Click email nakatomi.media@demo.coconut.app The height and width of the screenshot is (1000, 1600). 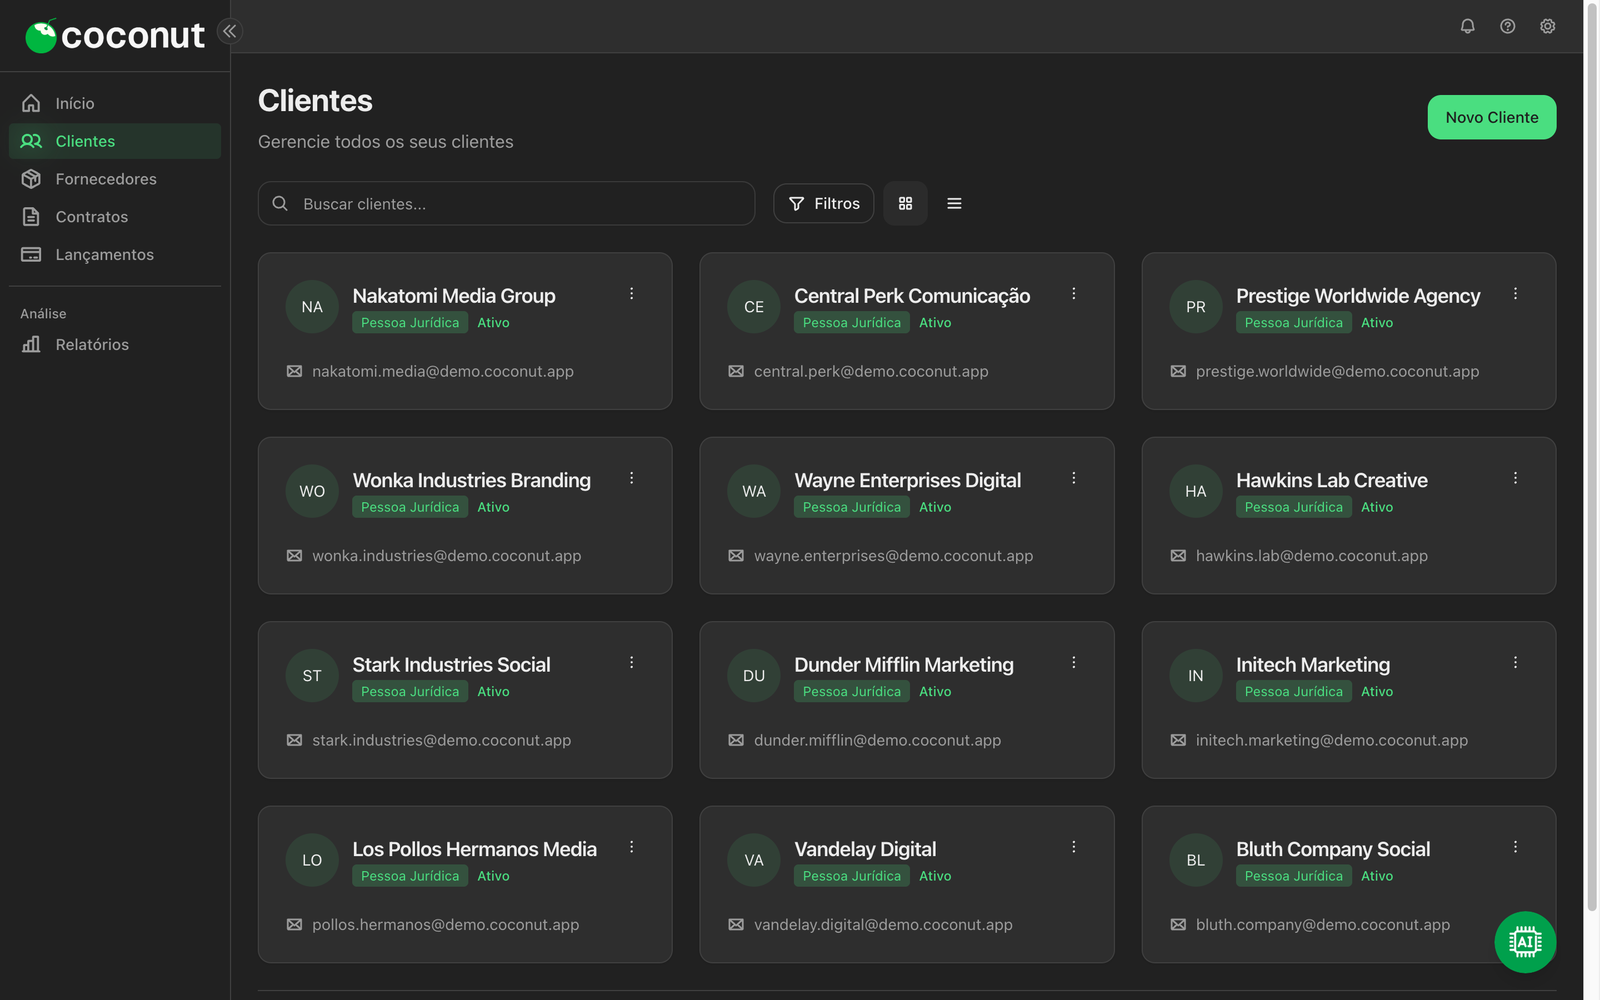443,371
